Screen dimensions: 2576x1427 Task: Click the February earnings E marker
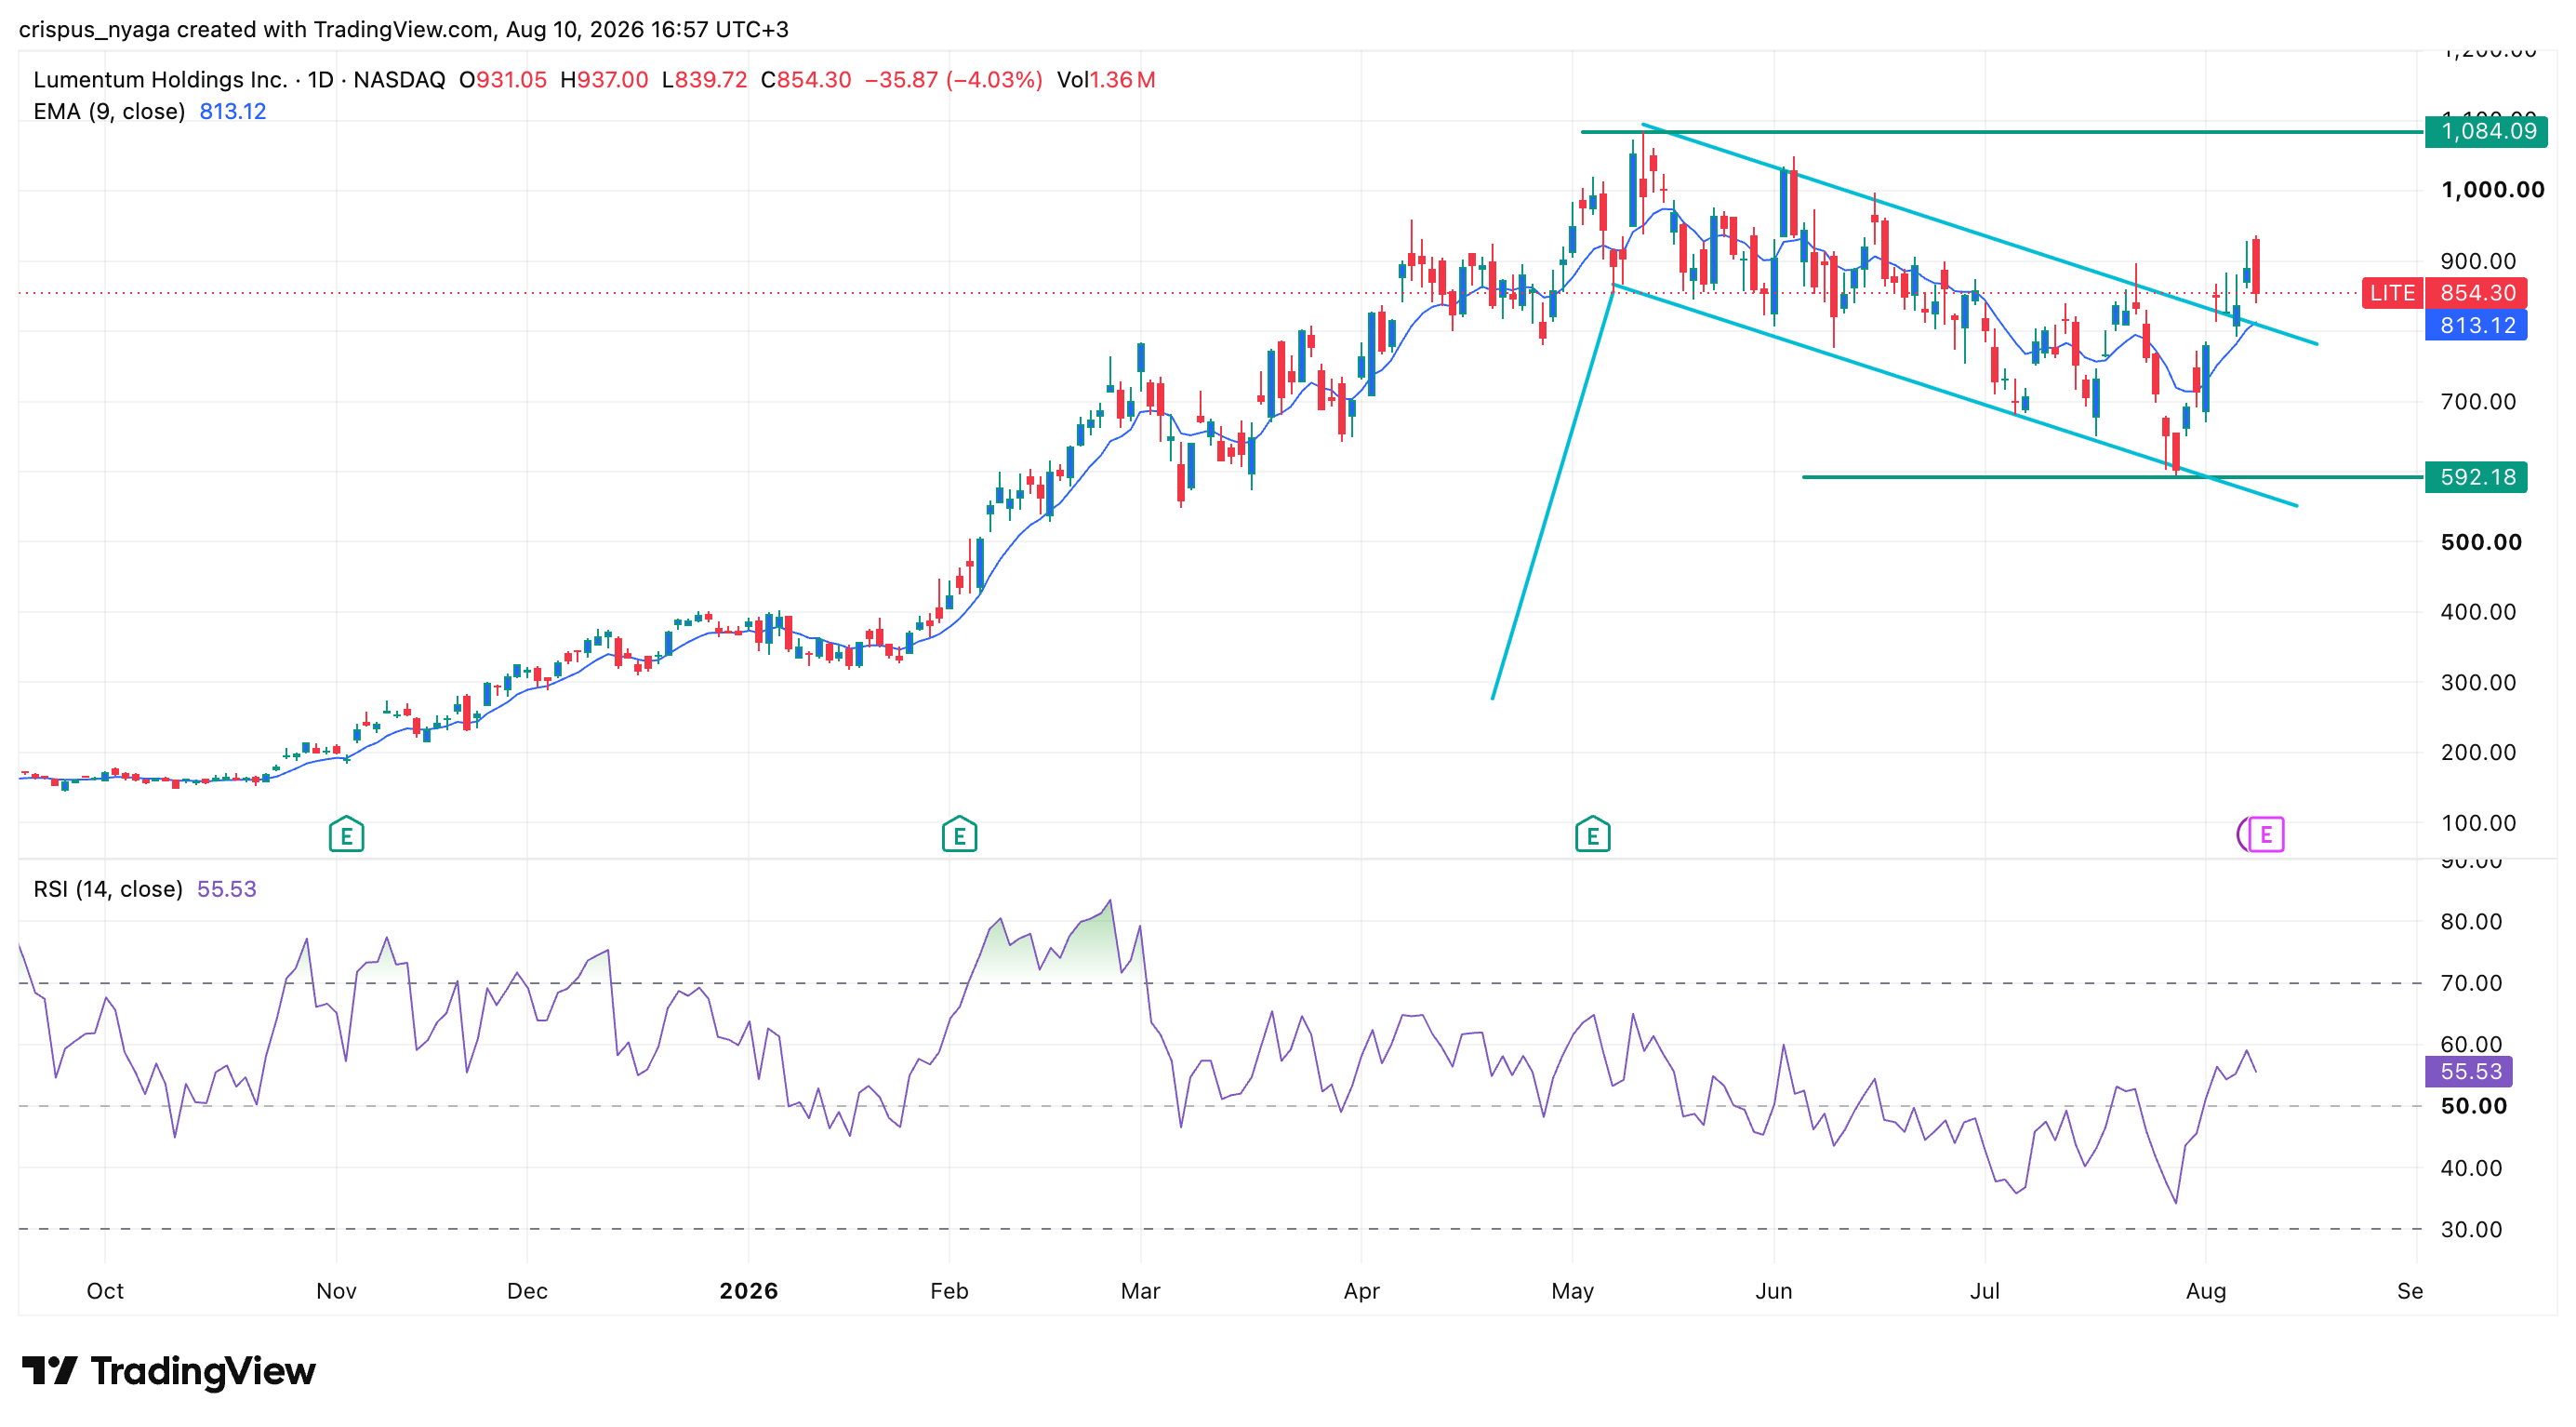(x=959, y=834)
